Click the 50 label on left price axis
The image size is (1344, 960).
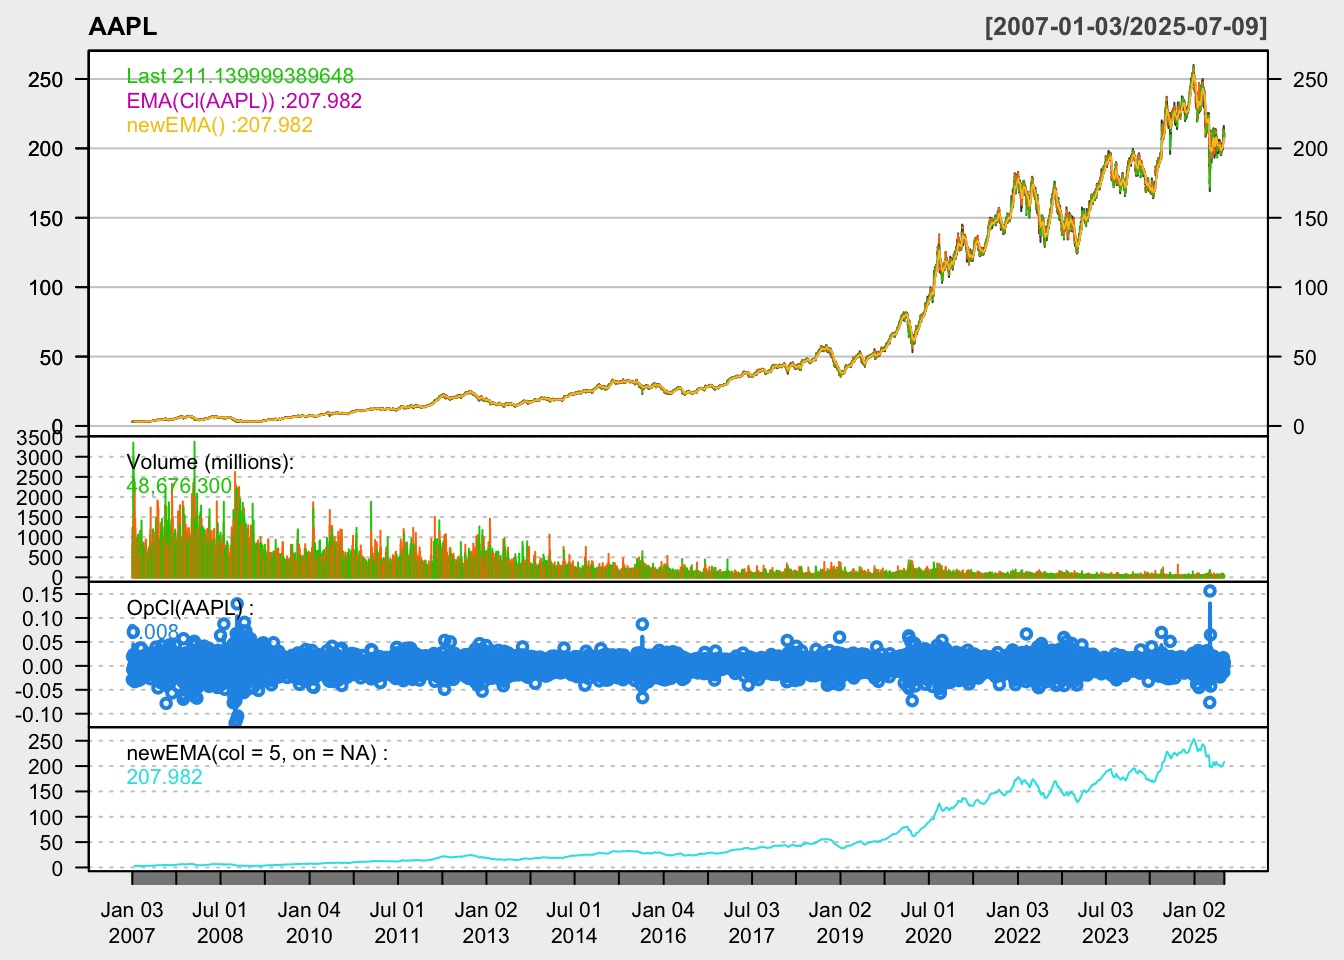coord(51,357)
